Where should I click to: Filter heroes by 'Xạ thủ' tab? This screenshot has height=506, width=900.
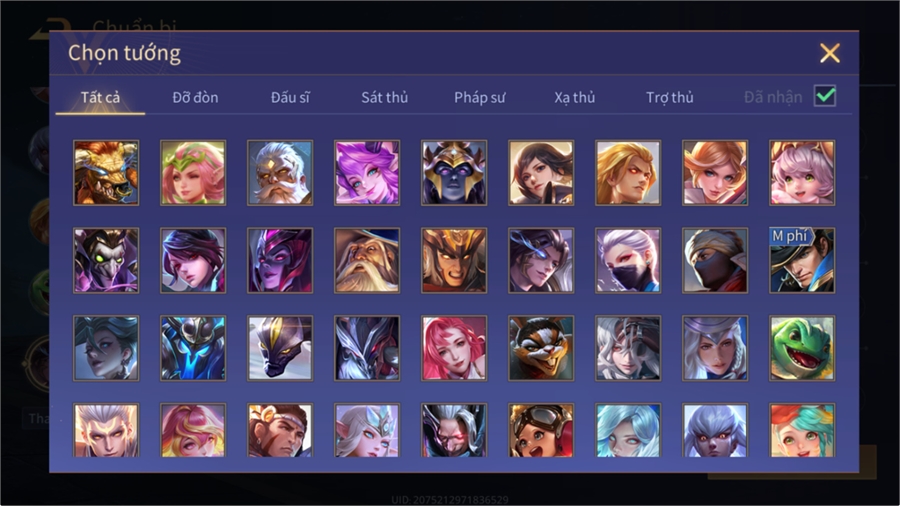tap(575, 98)
